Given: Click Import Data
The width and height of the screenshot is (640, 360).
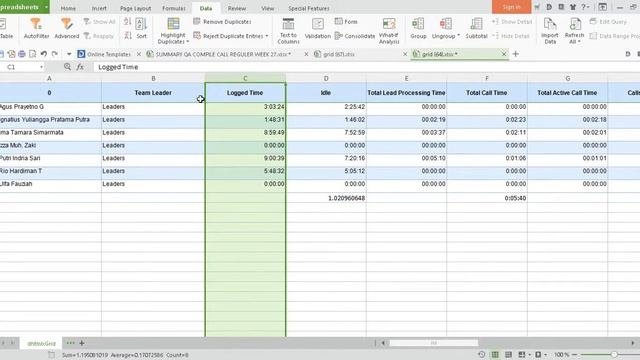Looking at the screenshot, I should [550, 31].
